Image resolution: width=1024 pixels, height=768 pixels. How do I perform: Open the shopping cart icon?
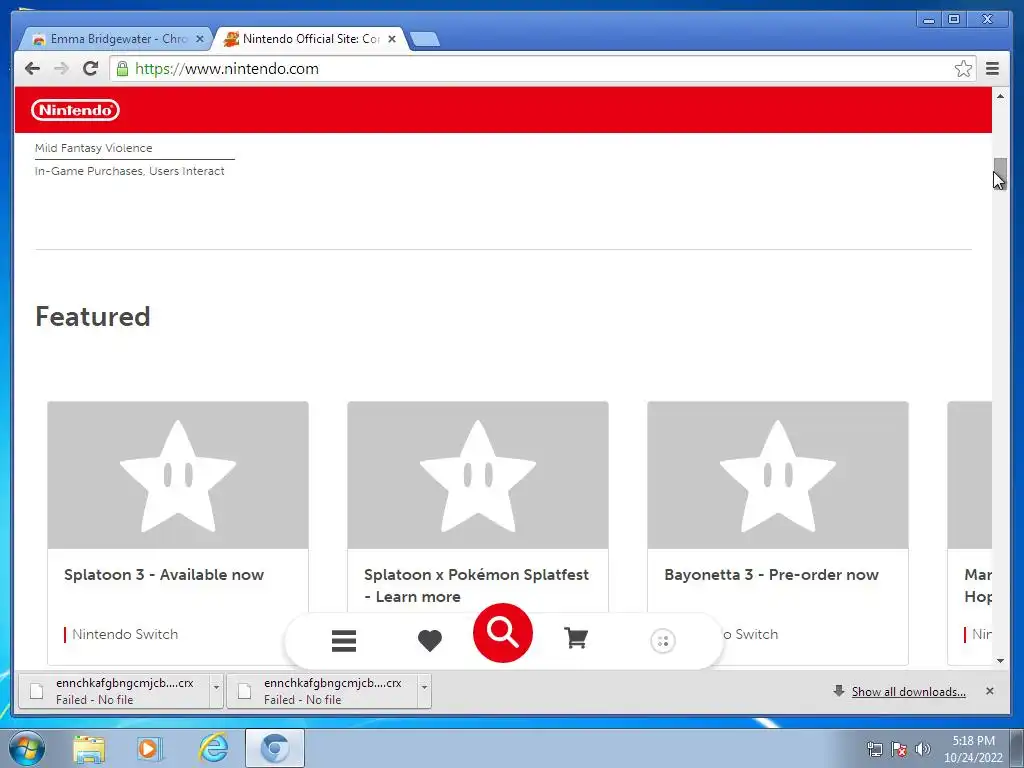[576, 638]
